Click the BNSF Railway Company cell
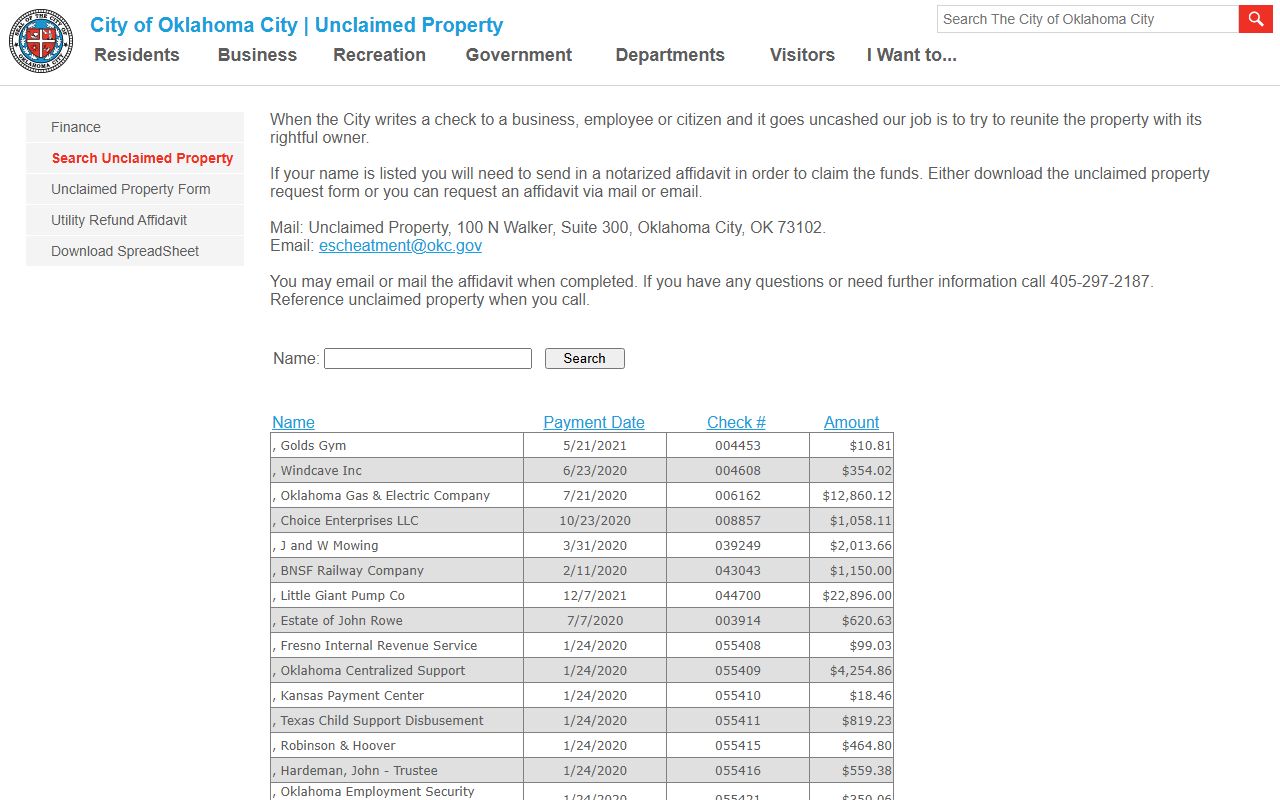Viewport: 1280px width, 800px height. pyautogui.click(x=397, y=570)
